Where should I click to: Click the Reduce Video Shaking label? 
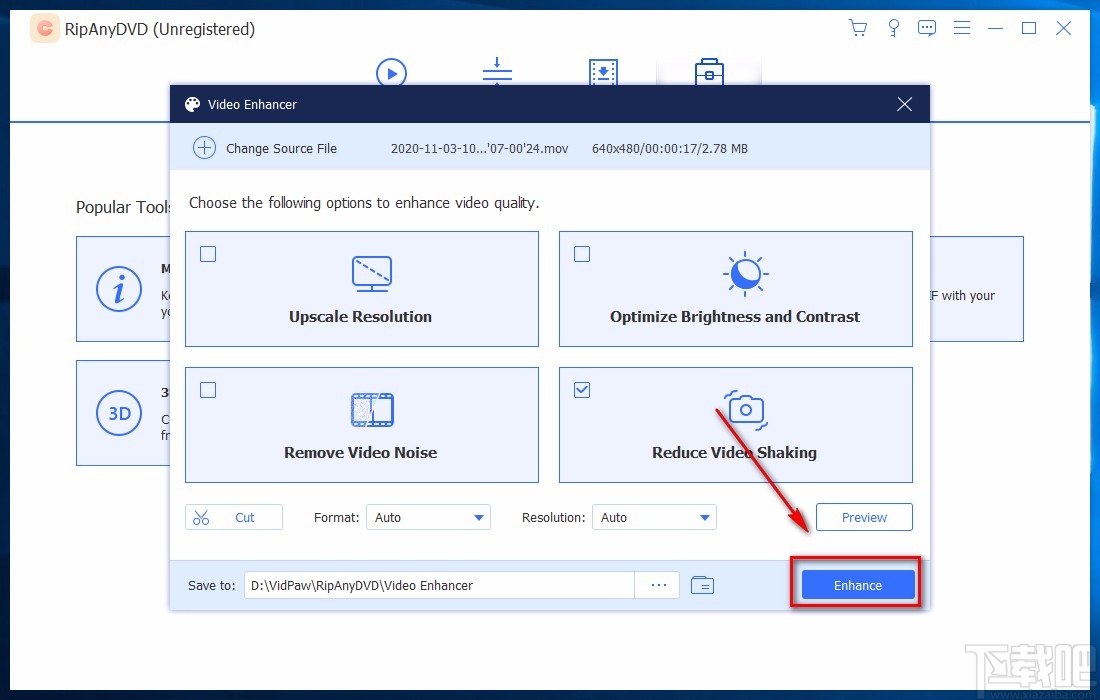click(735, 452)
